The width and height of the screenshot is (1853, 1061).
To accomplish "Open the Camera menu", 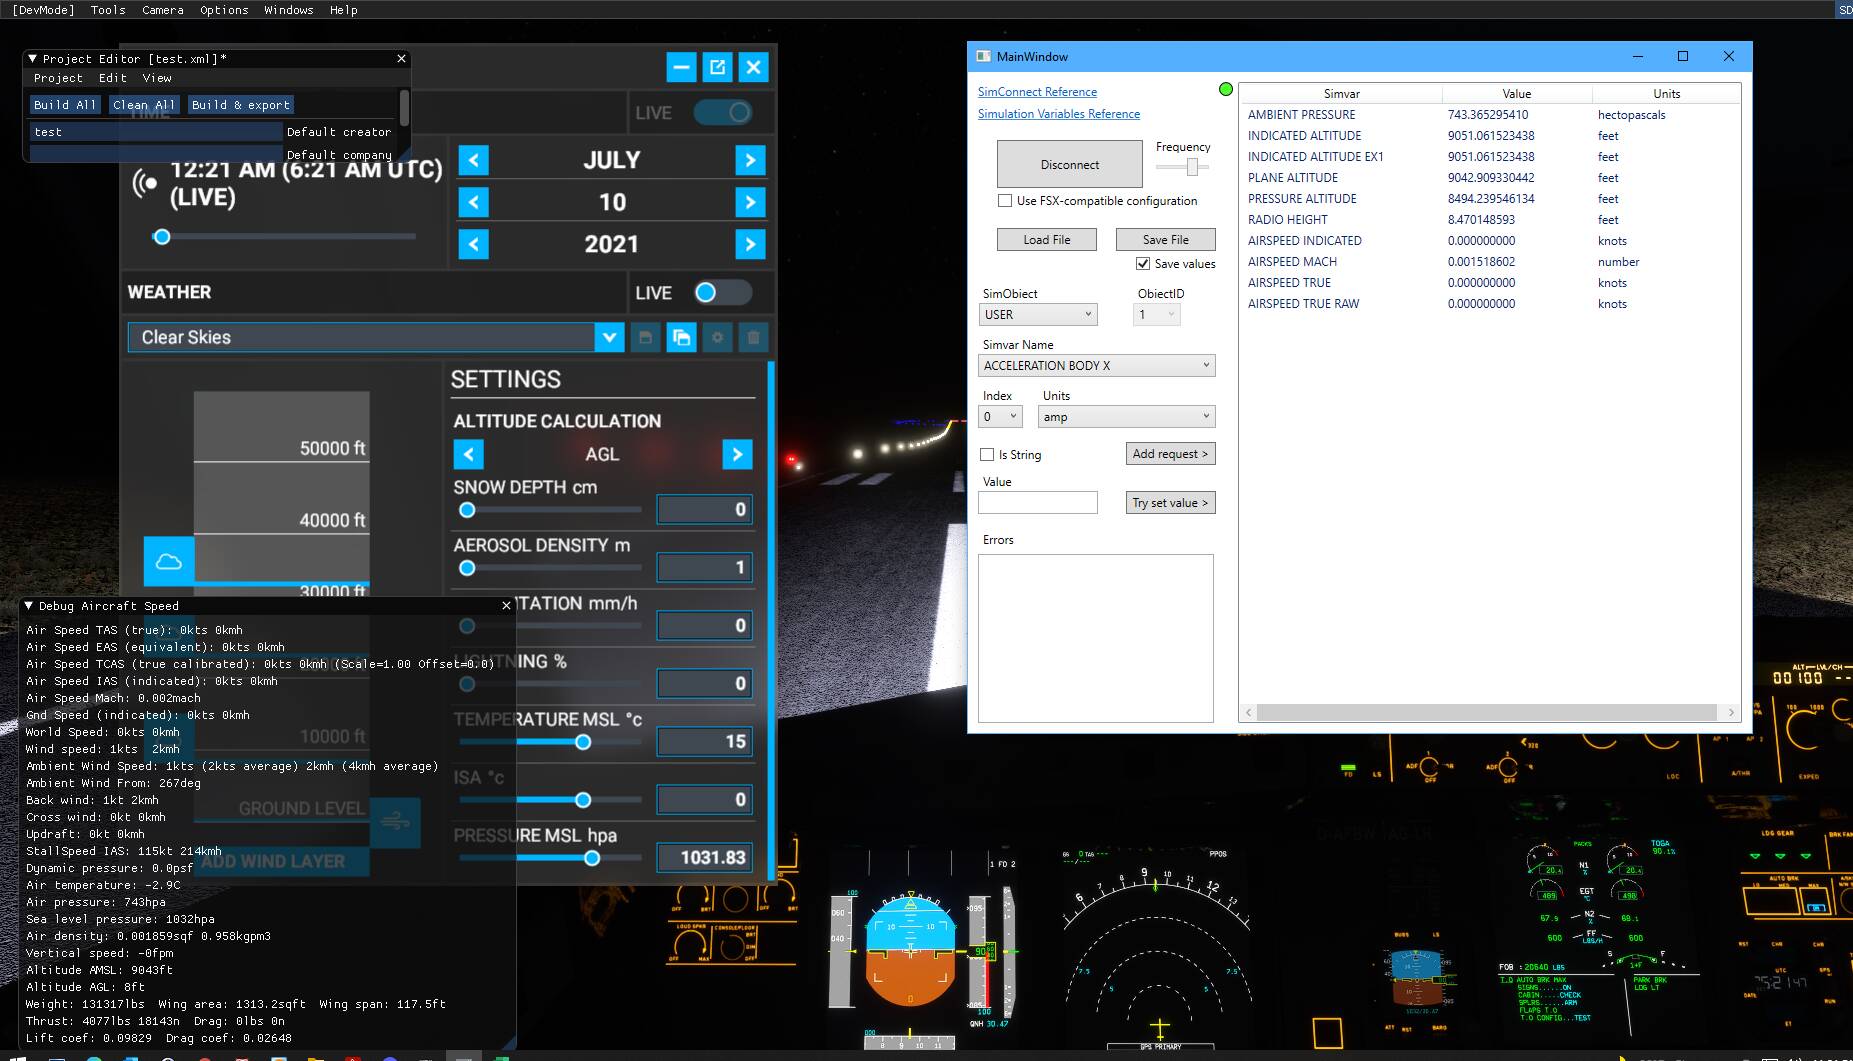I will coord(163,10).
